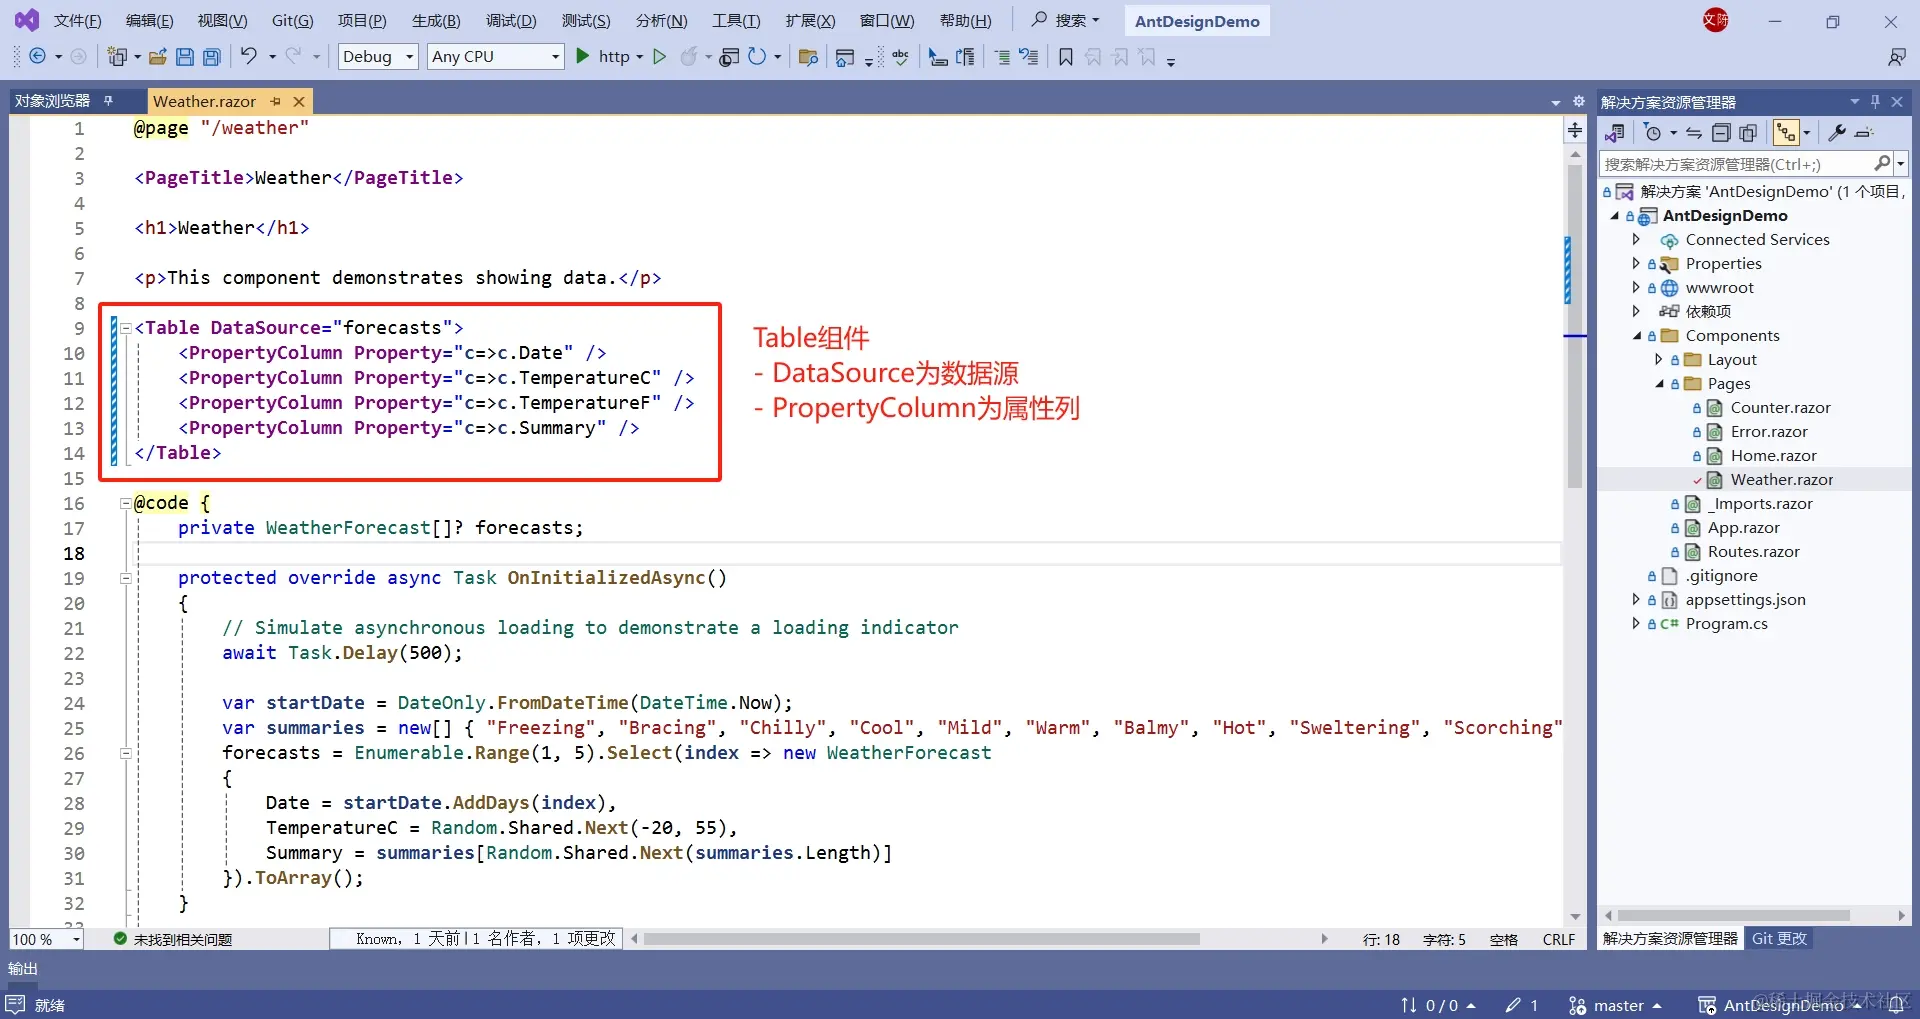Expand the Connected Services node

tap(1636, 239)
